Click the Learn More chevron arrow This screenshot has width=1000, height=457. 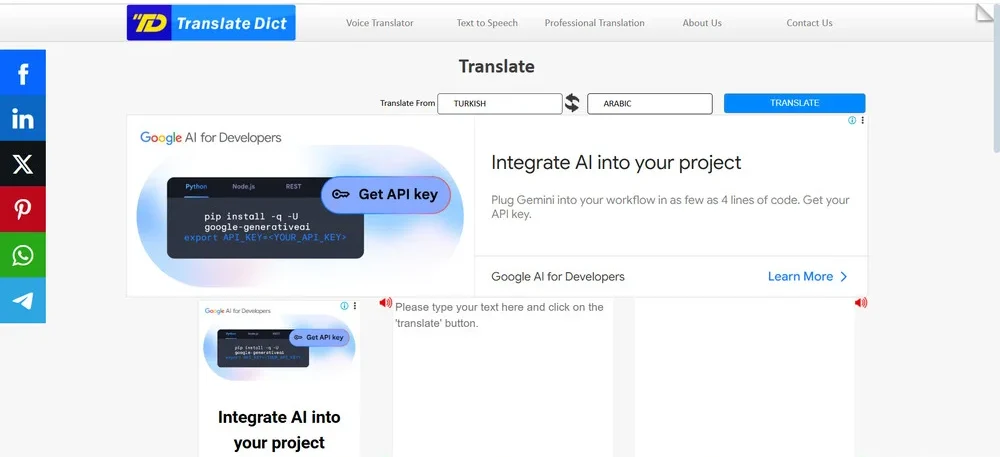[x=844, y=277]
